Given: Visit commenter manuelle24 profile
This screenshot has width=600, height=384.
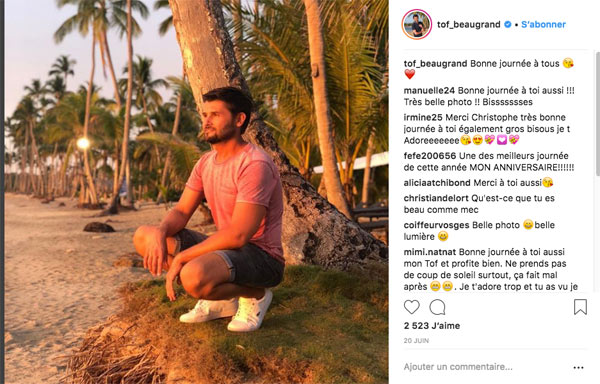Looking at the screenshot, I should 429,91.
